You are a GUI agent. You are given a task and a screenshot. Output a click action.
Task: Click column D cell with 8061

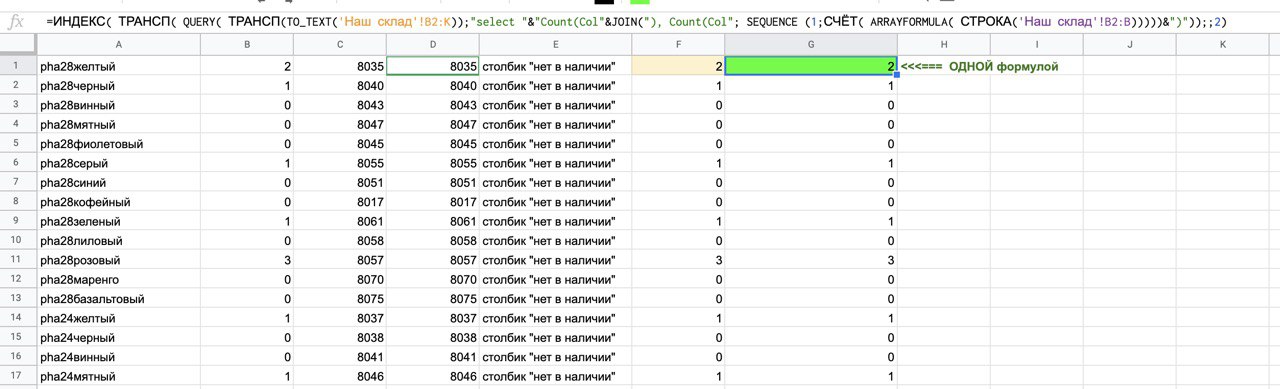tap(433, 221)
